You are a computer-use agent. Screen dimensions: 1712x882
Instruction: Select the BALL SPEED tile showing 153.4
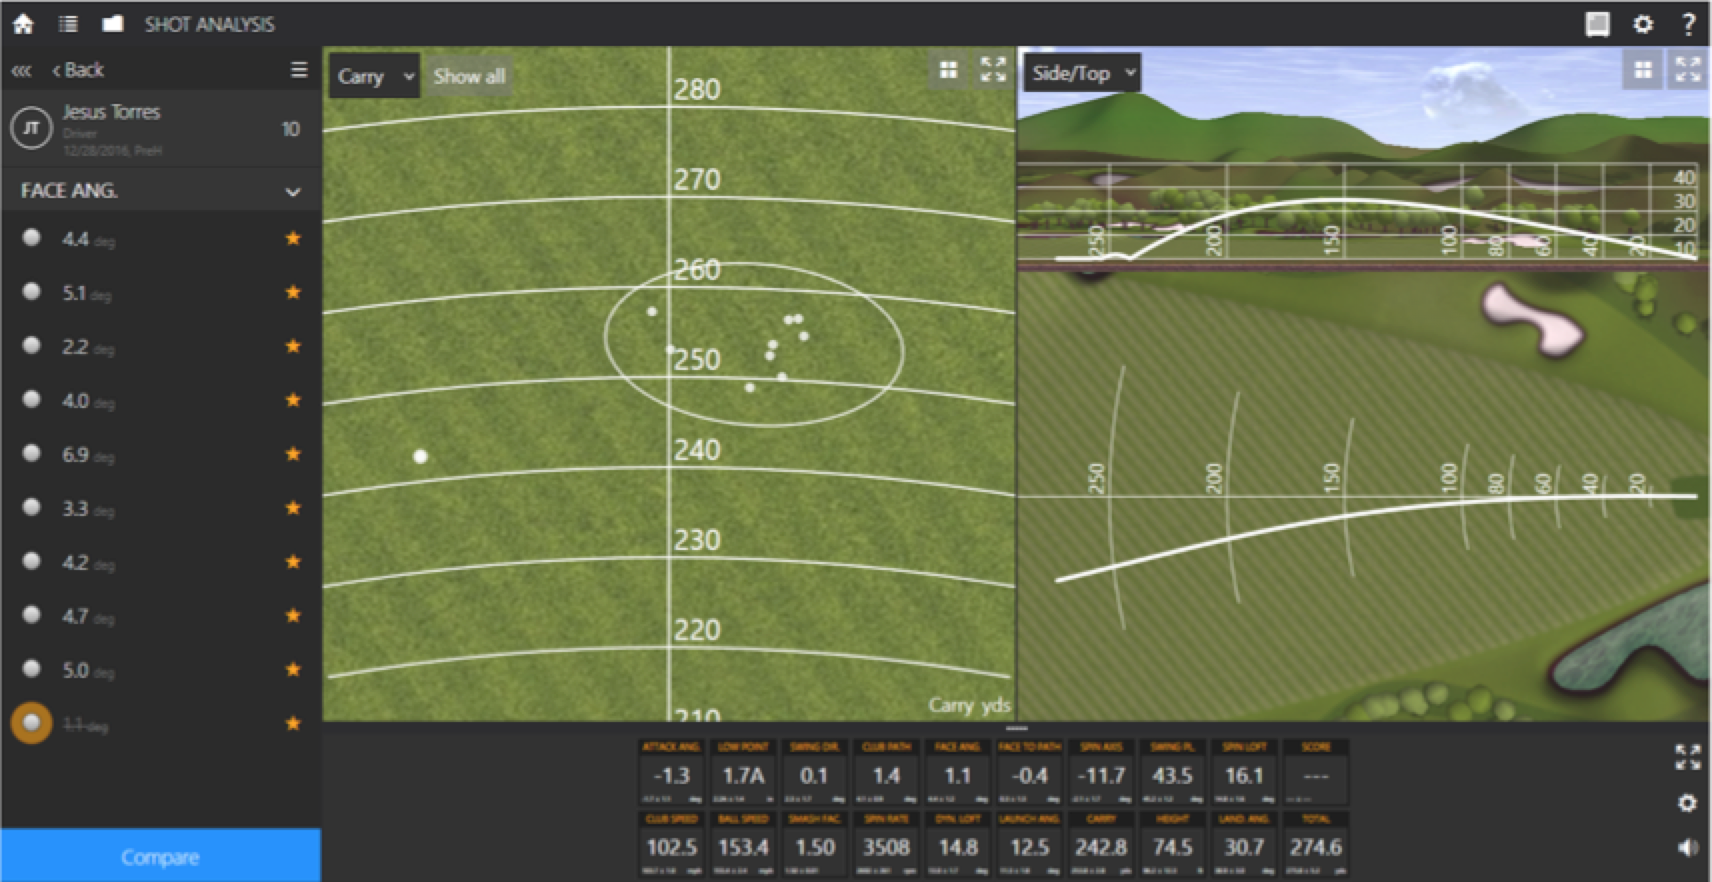(x=743, y=844)
